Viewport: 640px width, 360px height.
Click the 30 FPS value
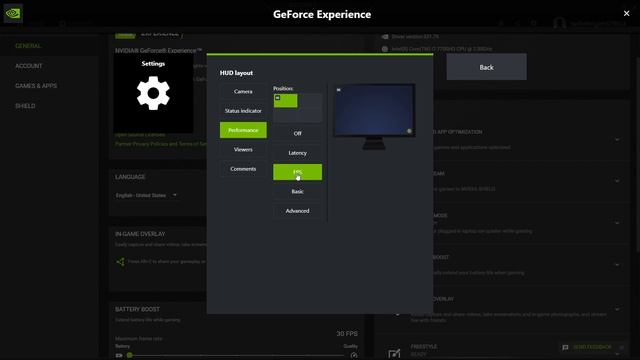pyautogui.click(x=347, y=334)
